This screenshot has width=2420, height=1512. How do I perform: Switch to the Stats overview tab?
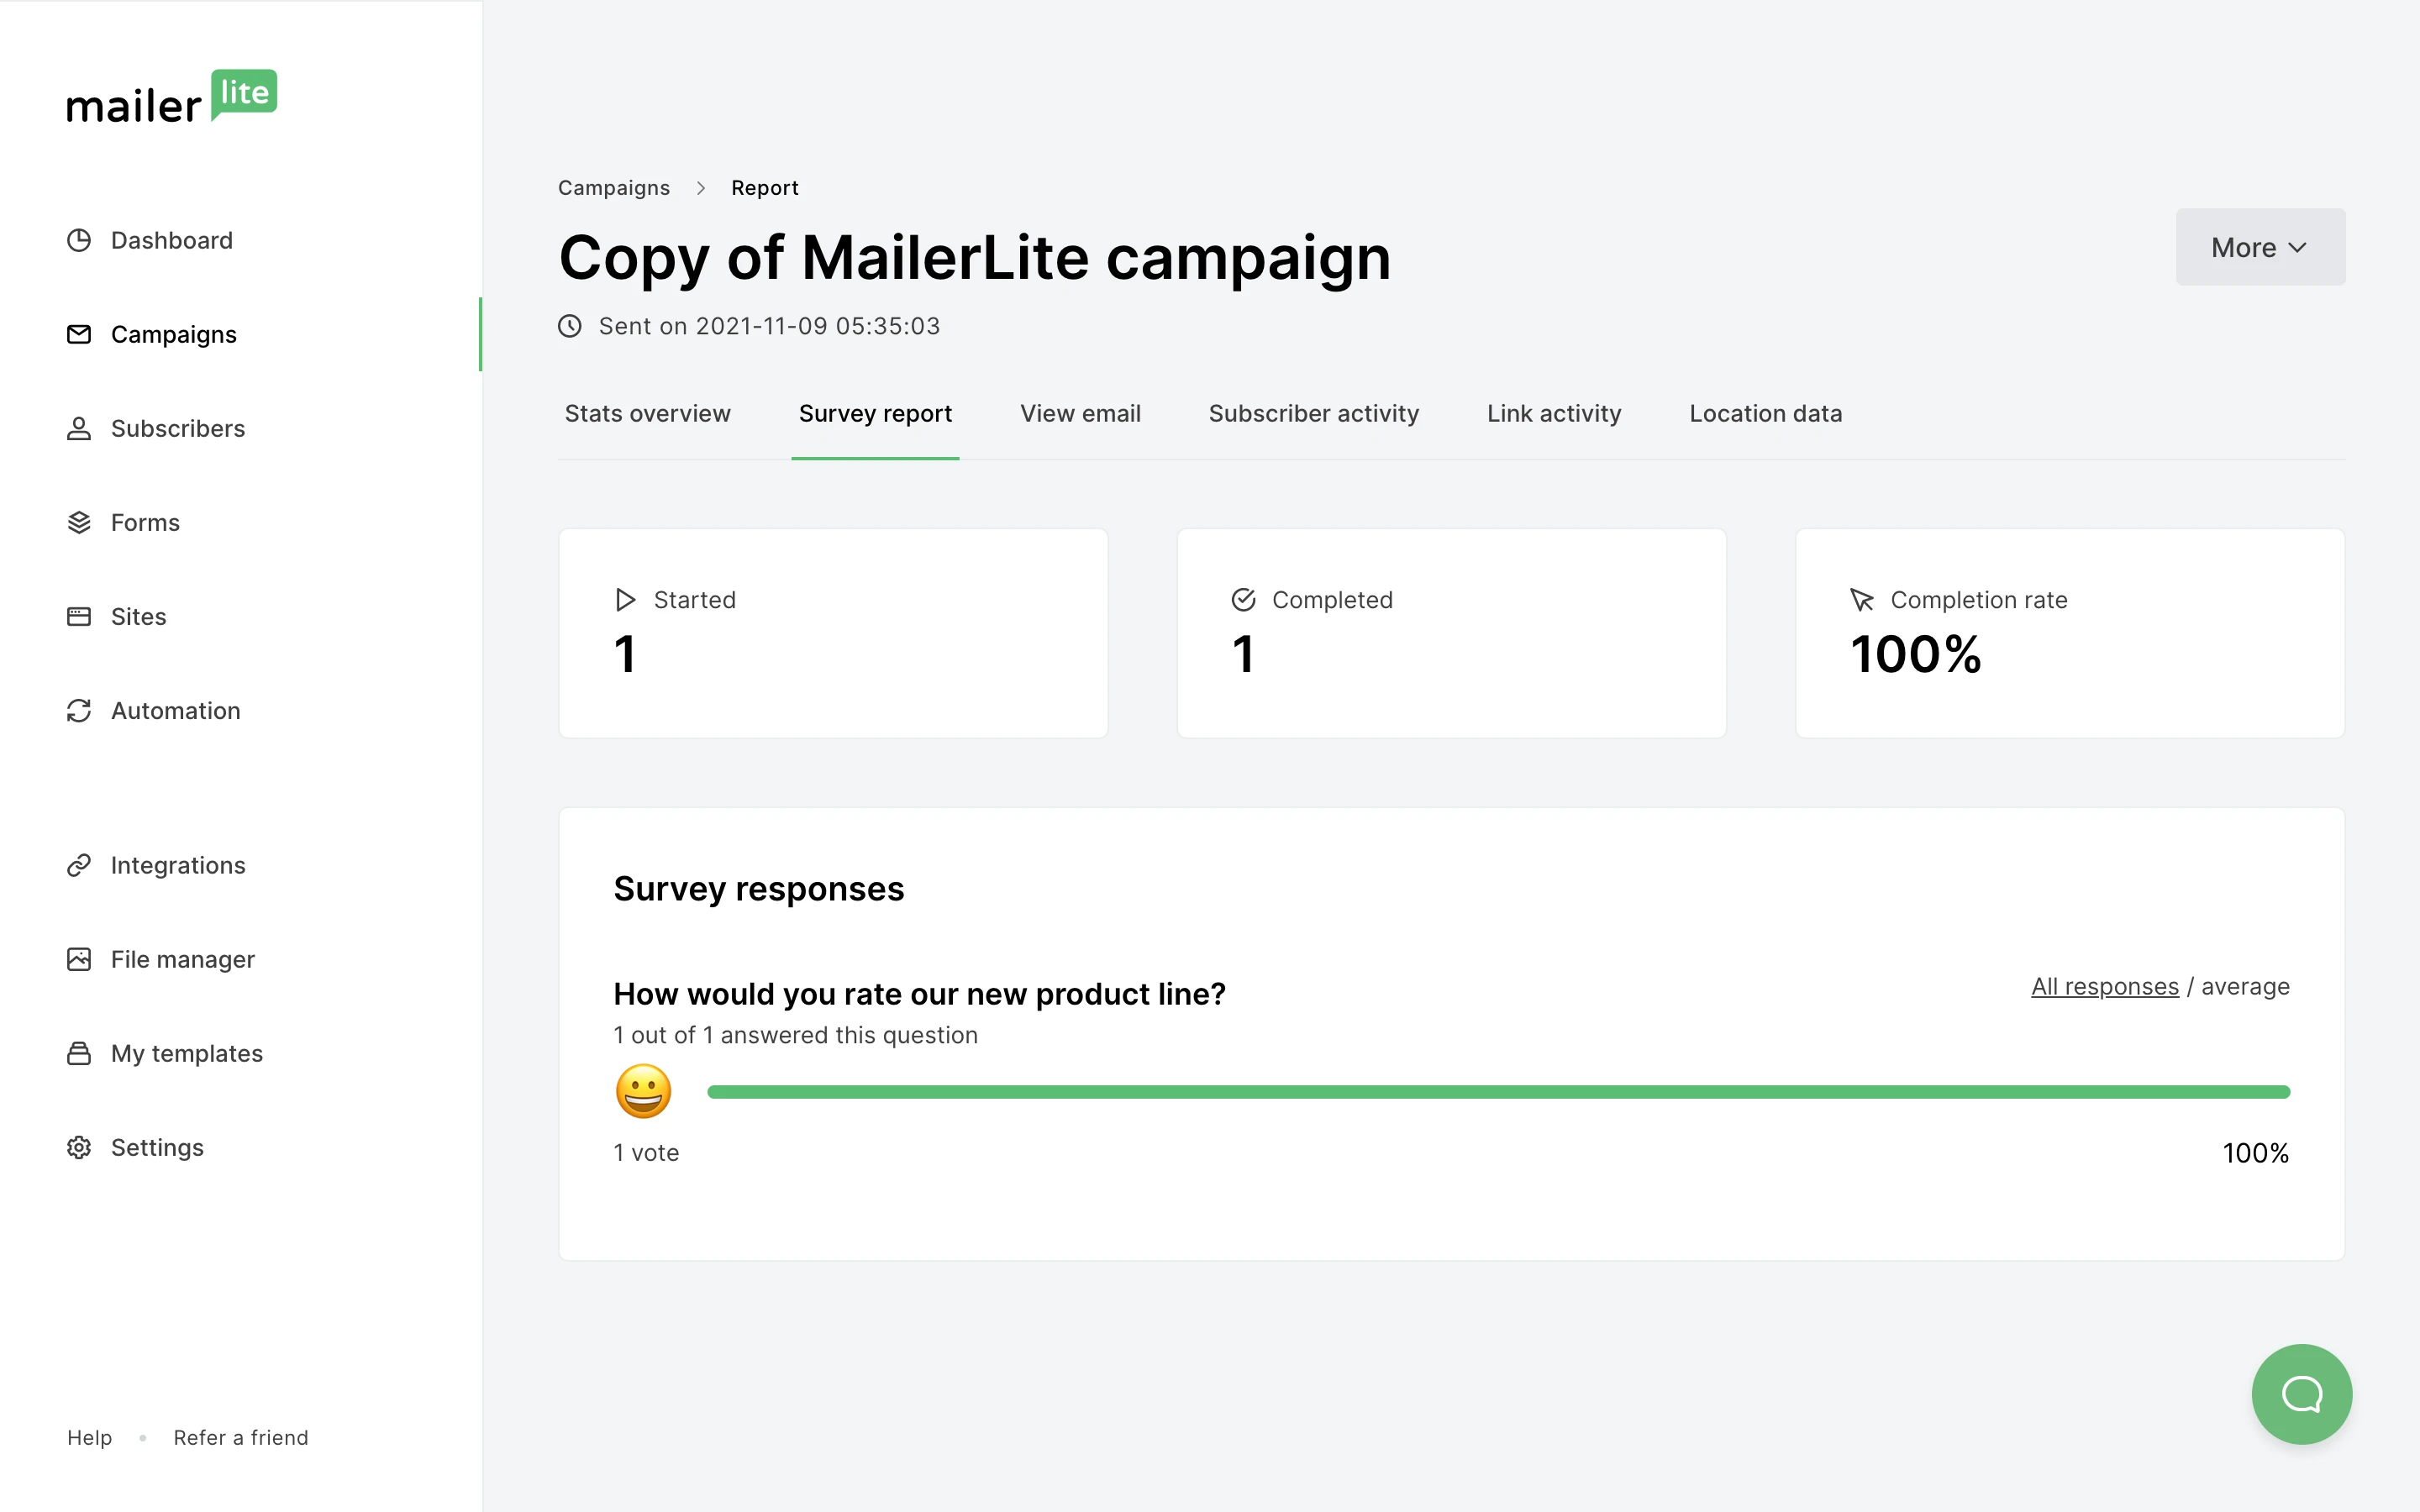tap(647, 413)
